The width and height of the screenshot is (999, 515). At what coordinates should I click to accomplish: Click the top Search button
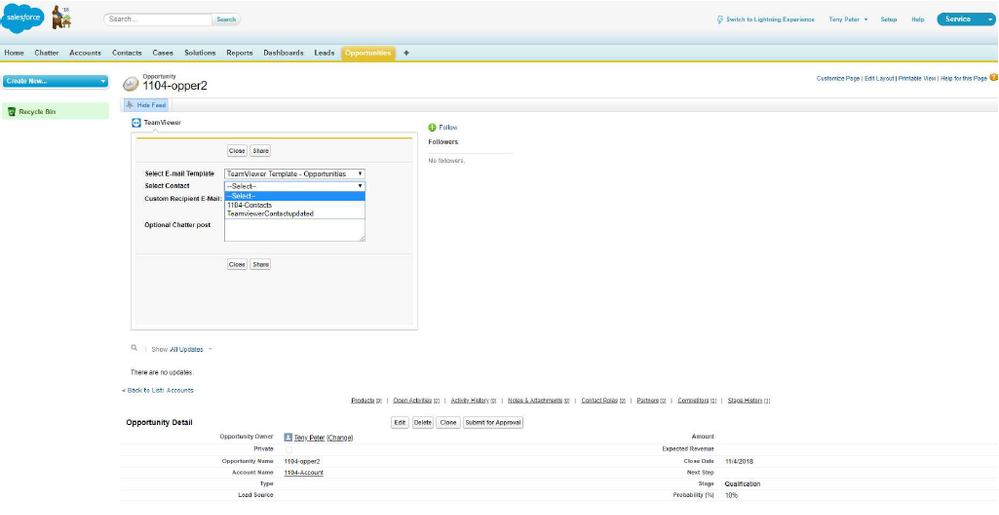pos(226,19)
